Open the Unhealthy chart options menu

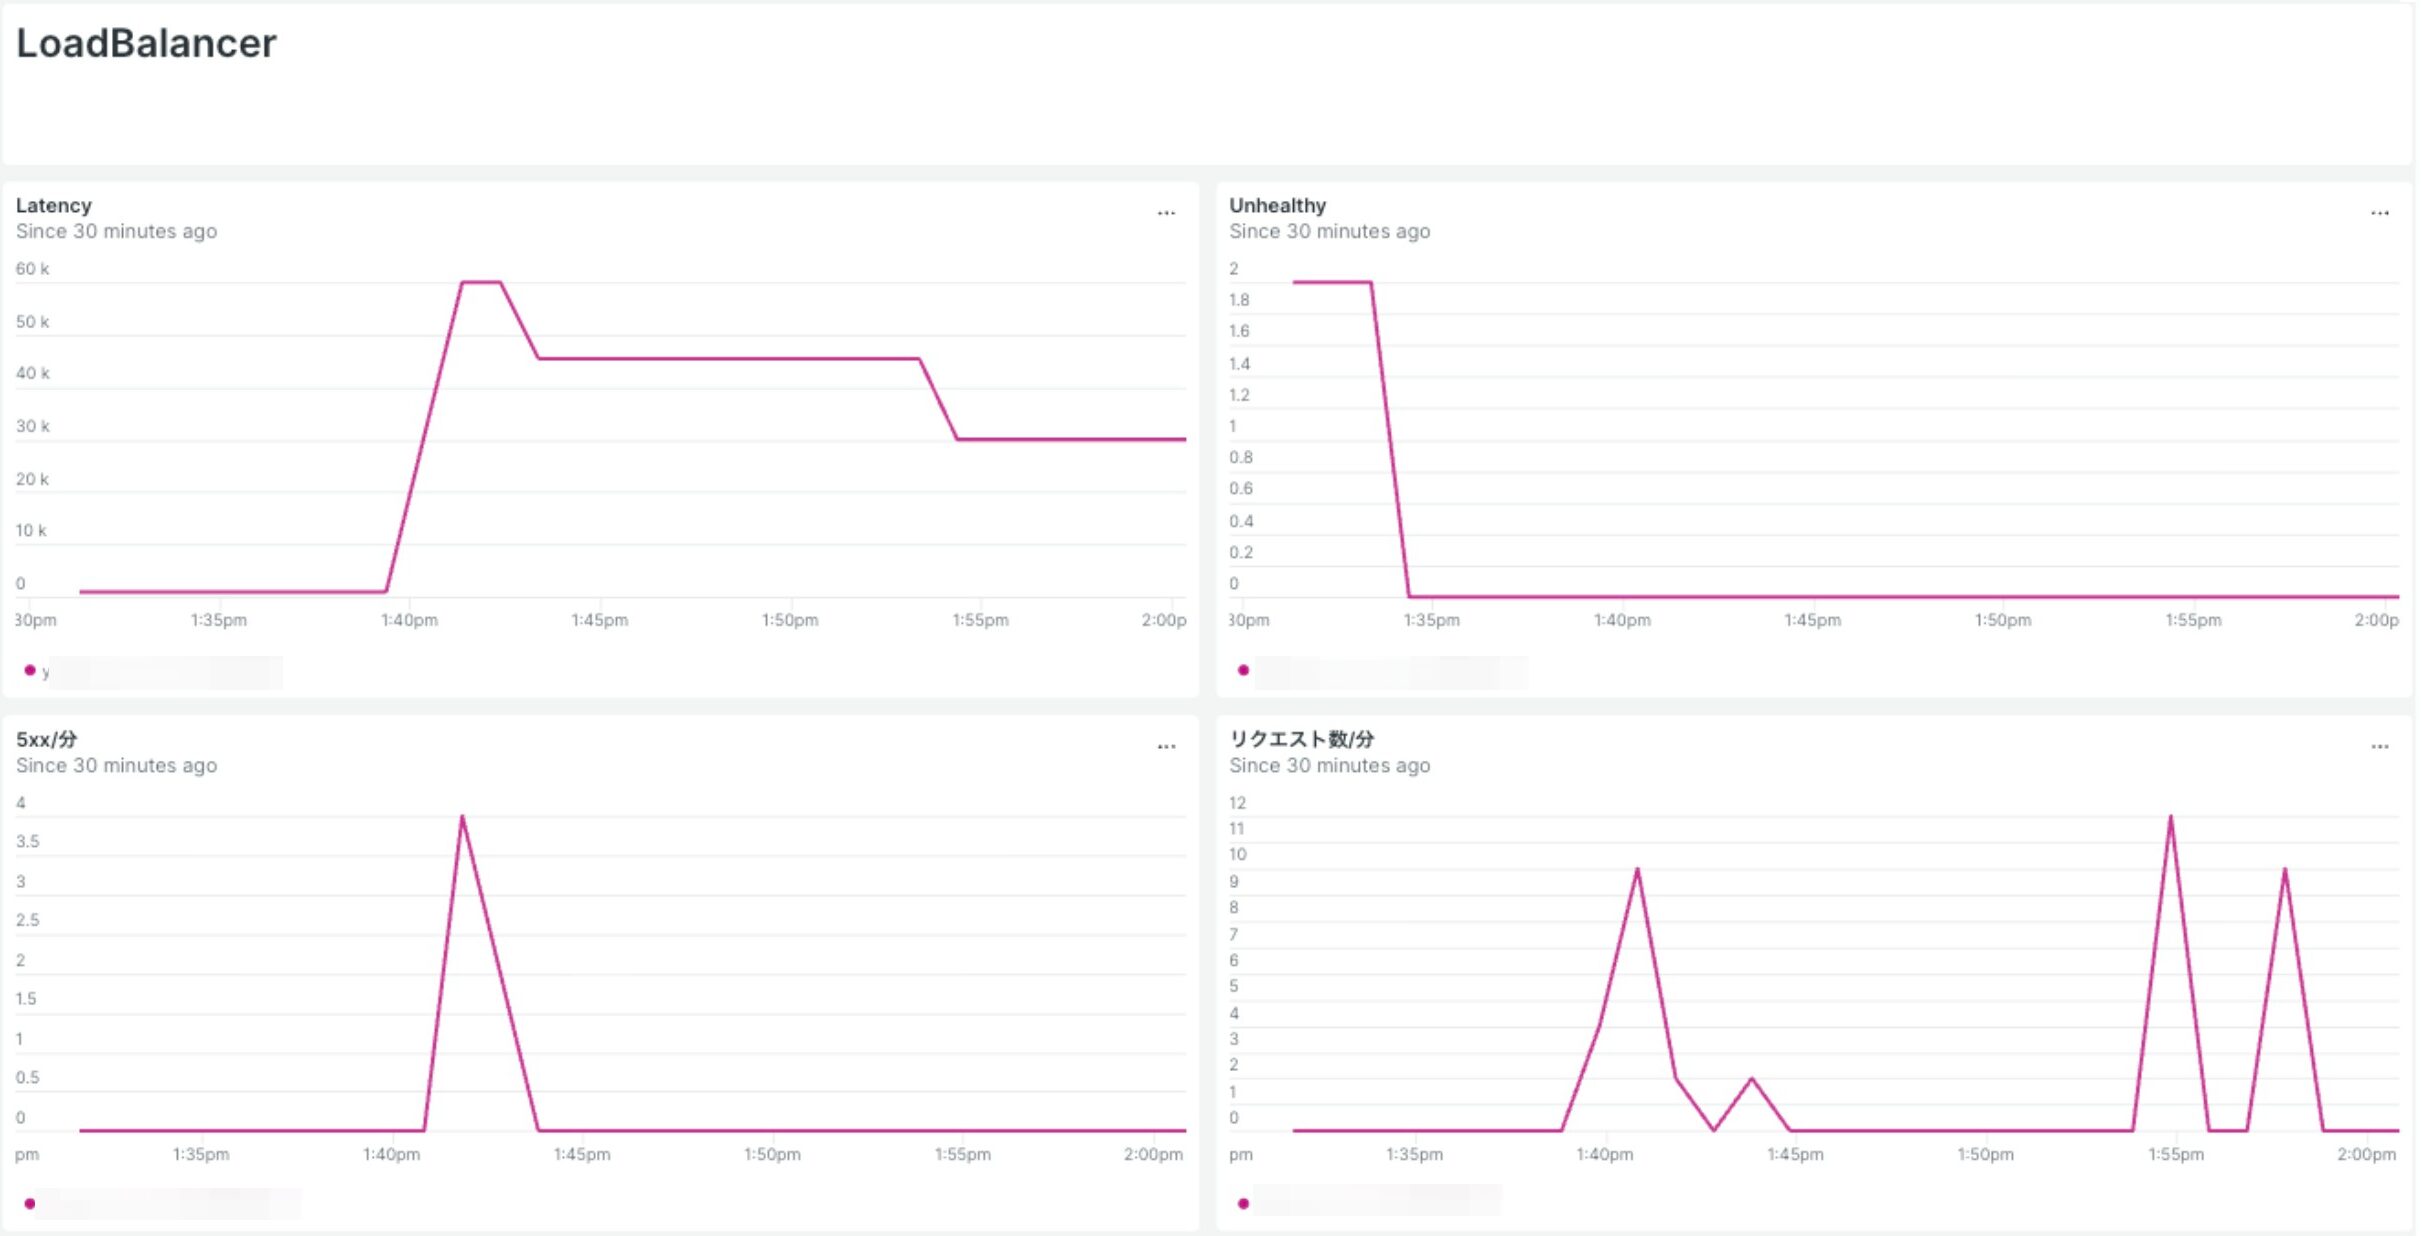click(2381, 212)
